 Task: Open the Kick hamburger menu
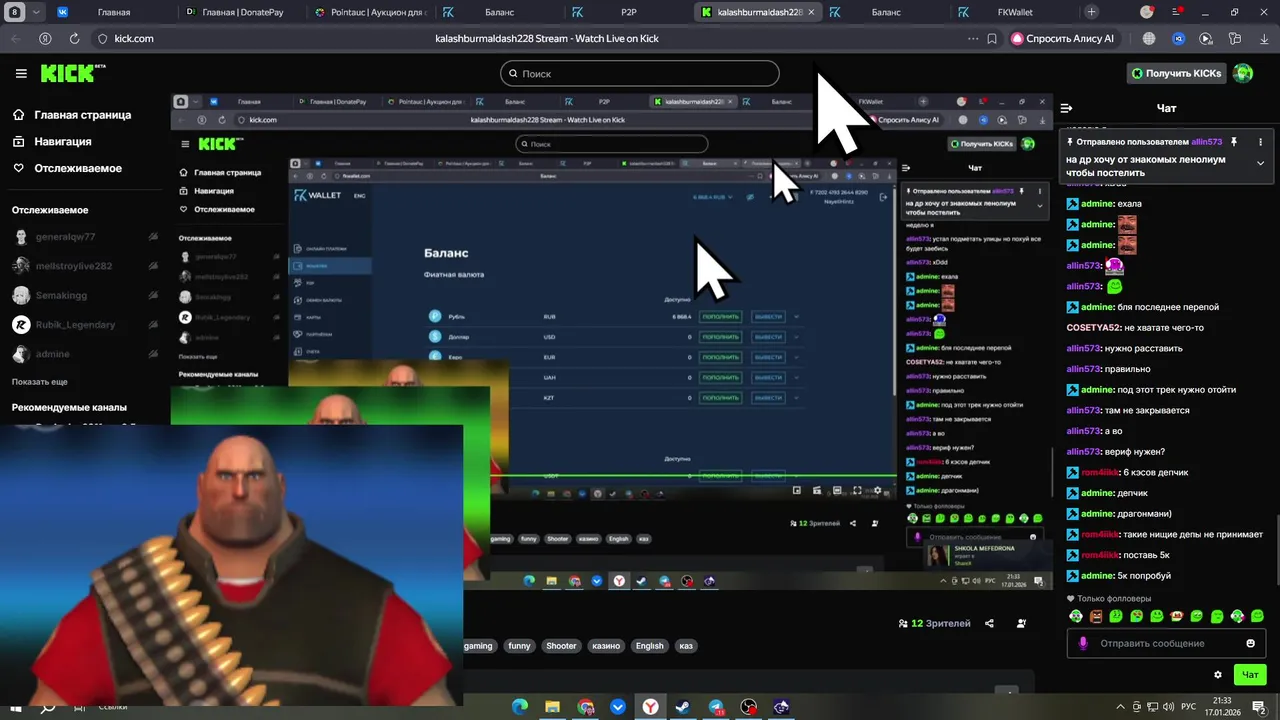pyautogui.click(x=21, y=73)
